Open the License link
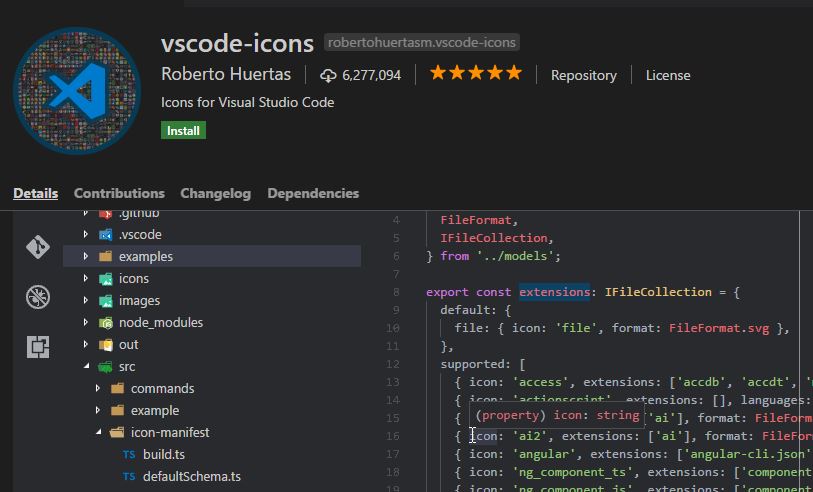The width and height of the screenshot is (813, 492). point(667,75)
